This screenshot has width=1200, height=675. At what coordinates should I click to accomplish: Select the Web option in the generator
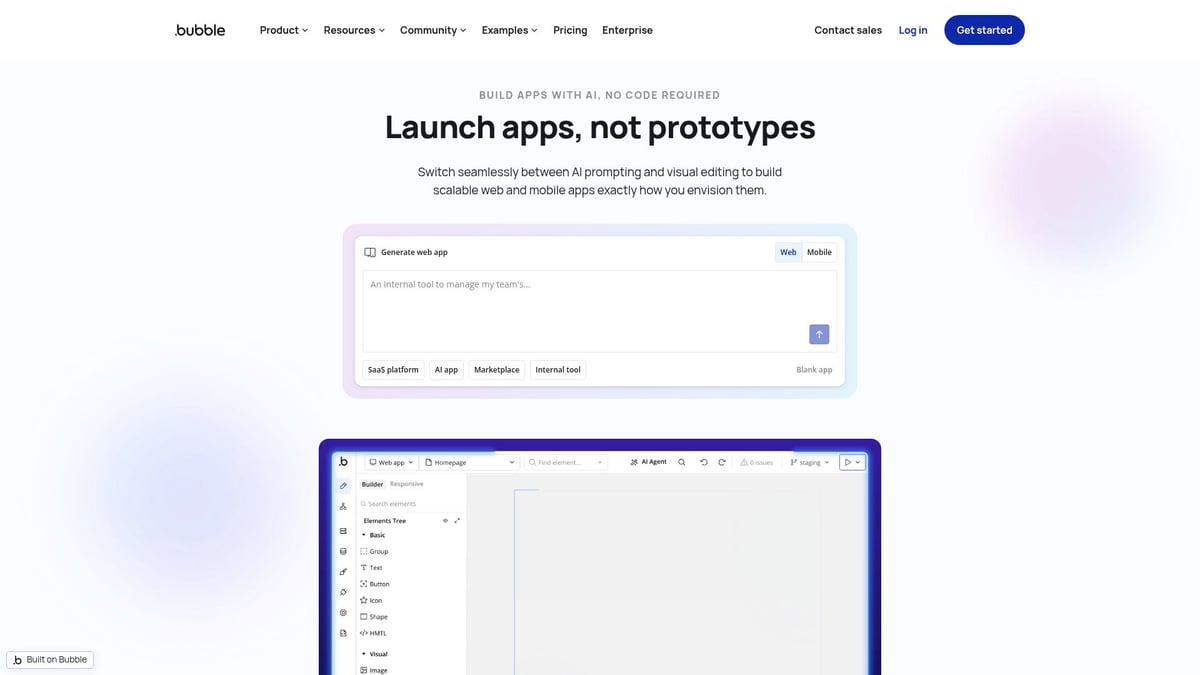tap(788, 252)
